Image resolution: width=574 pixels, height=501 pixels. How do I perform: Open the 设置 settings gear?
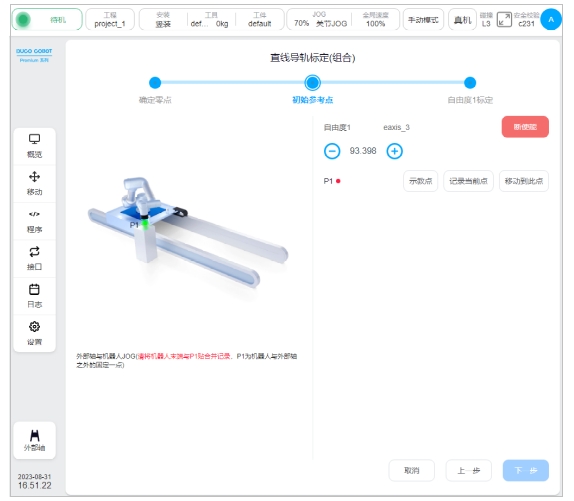coord(34,333)
